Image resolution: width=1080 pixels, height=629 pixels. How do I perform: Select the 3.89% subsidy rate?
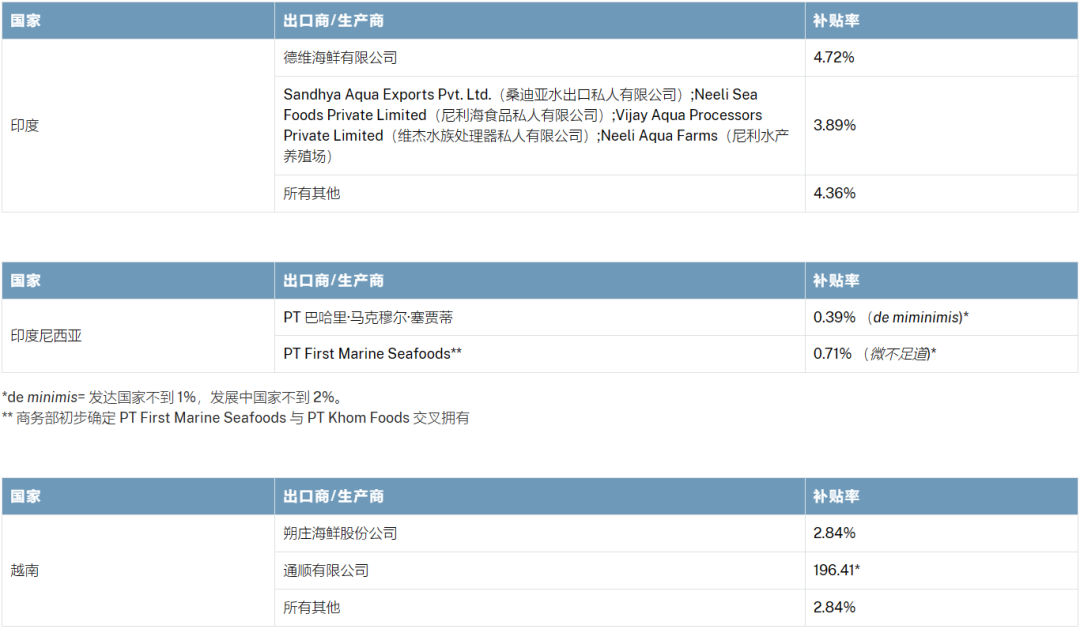click(x=834, y=125)
